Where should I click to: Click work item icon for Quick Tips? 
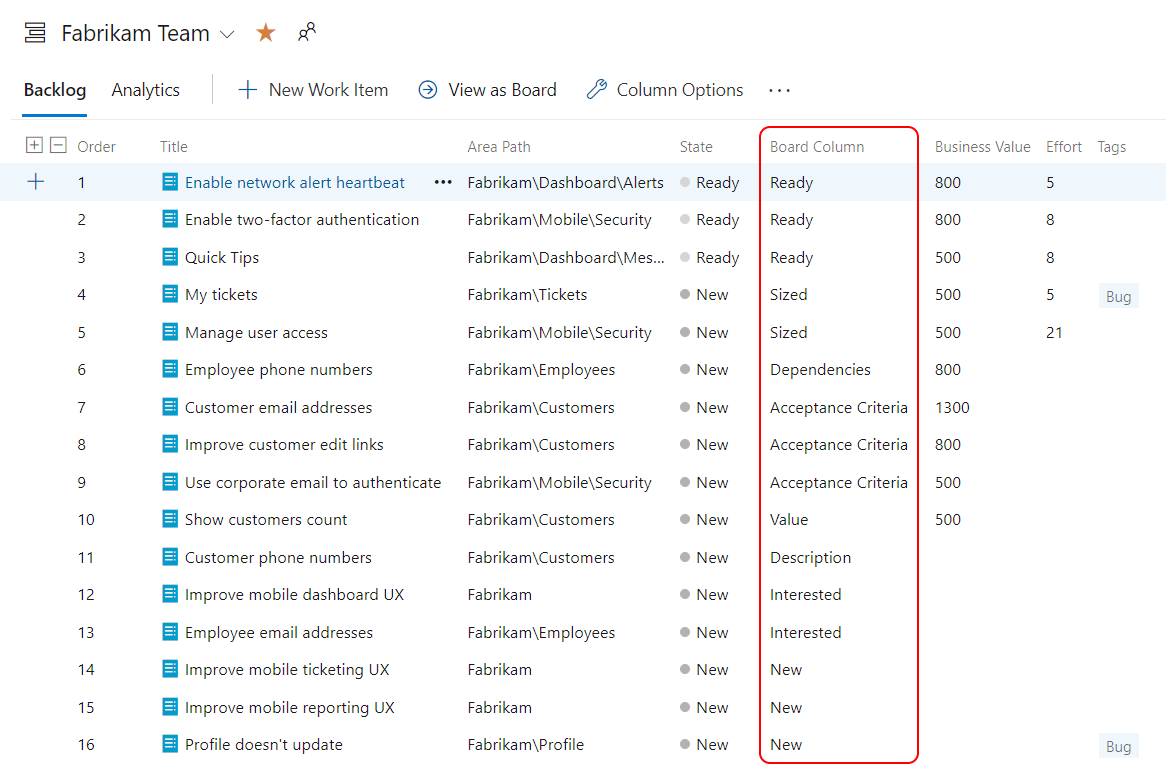170,257
